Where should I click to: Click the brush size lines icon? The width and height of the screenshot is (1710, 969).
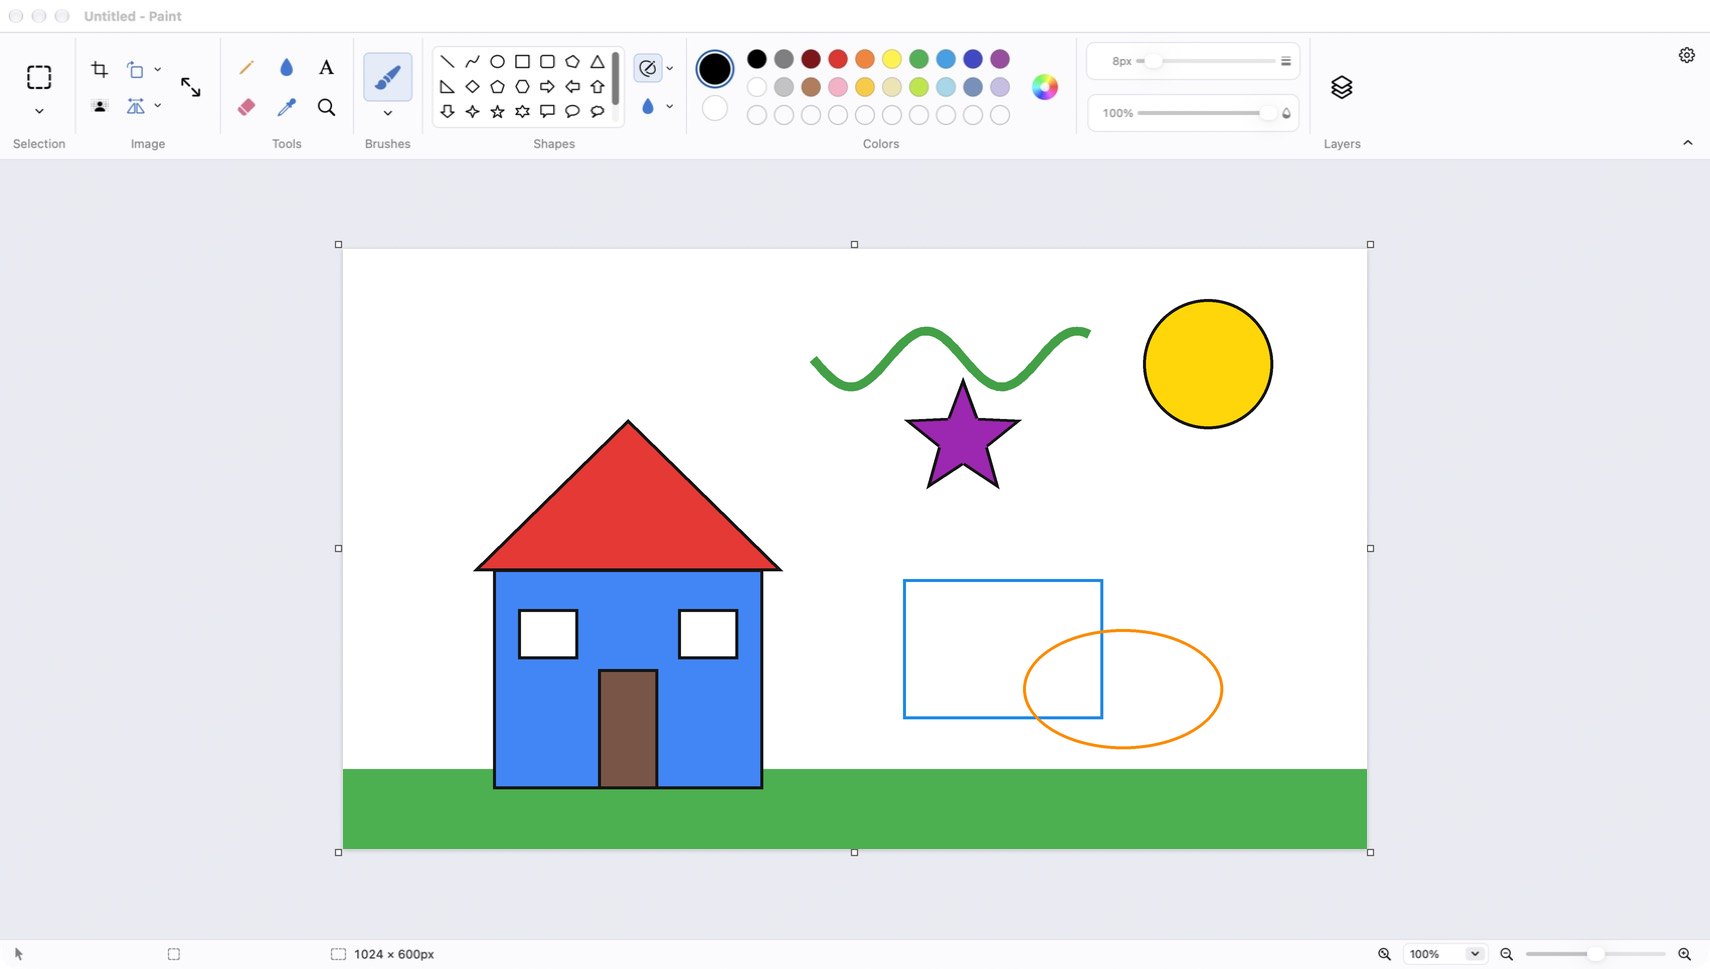click(1286, 61)
